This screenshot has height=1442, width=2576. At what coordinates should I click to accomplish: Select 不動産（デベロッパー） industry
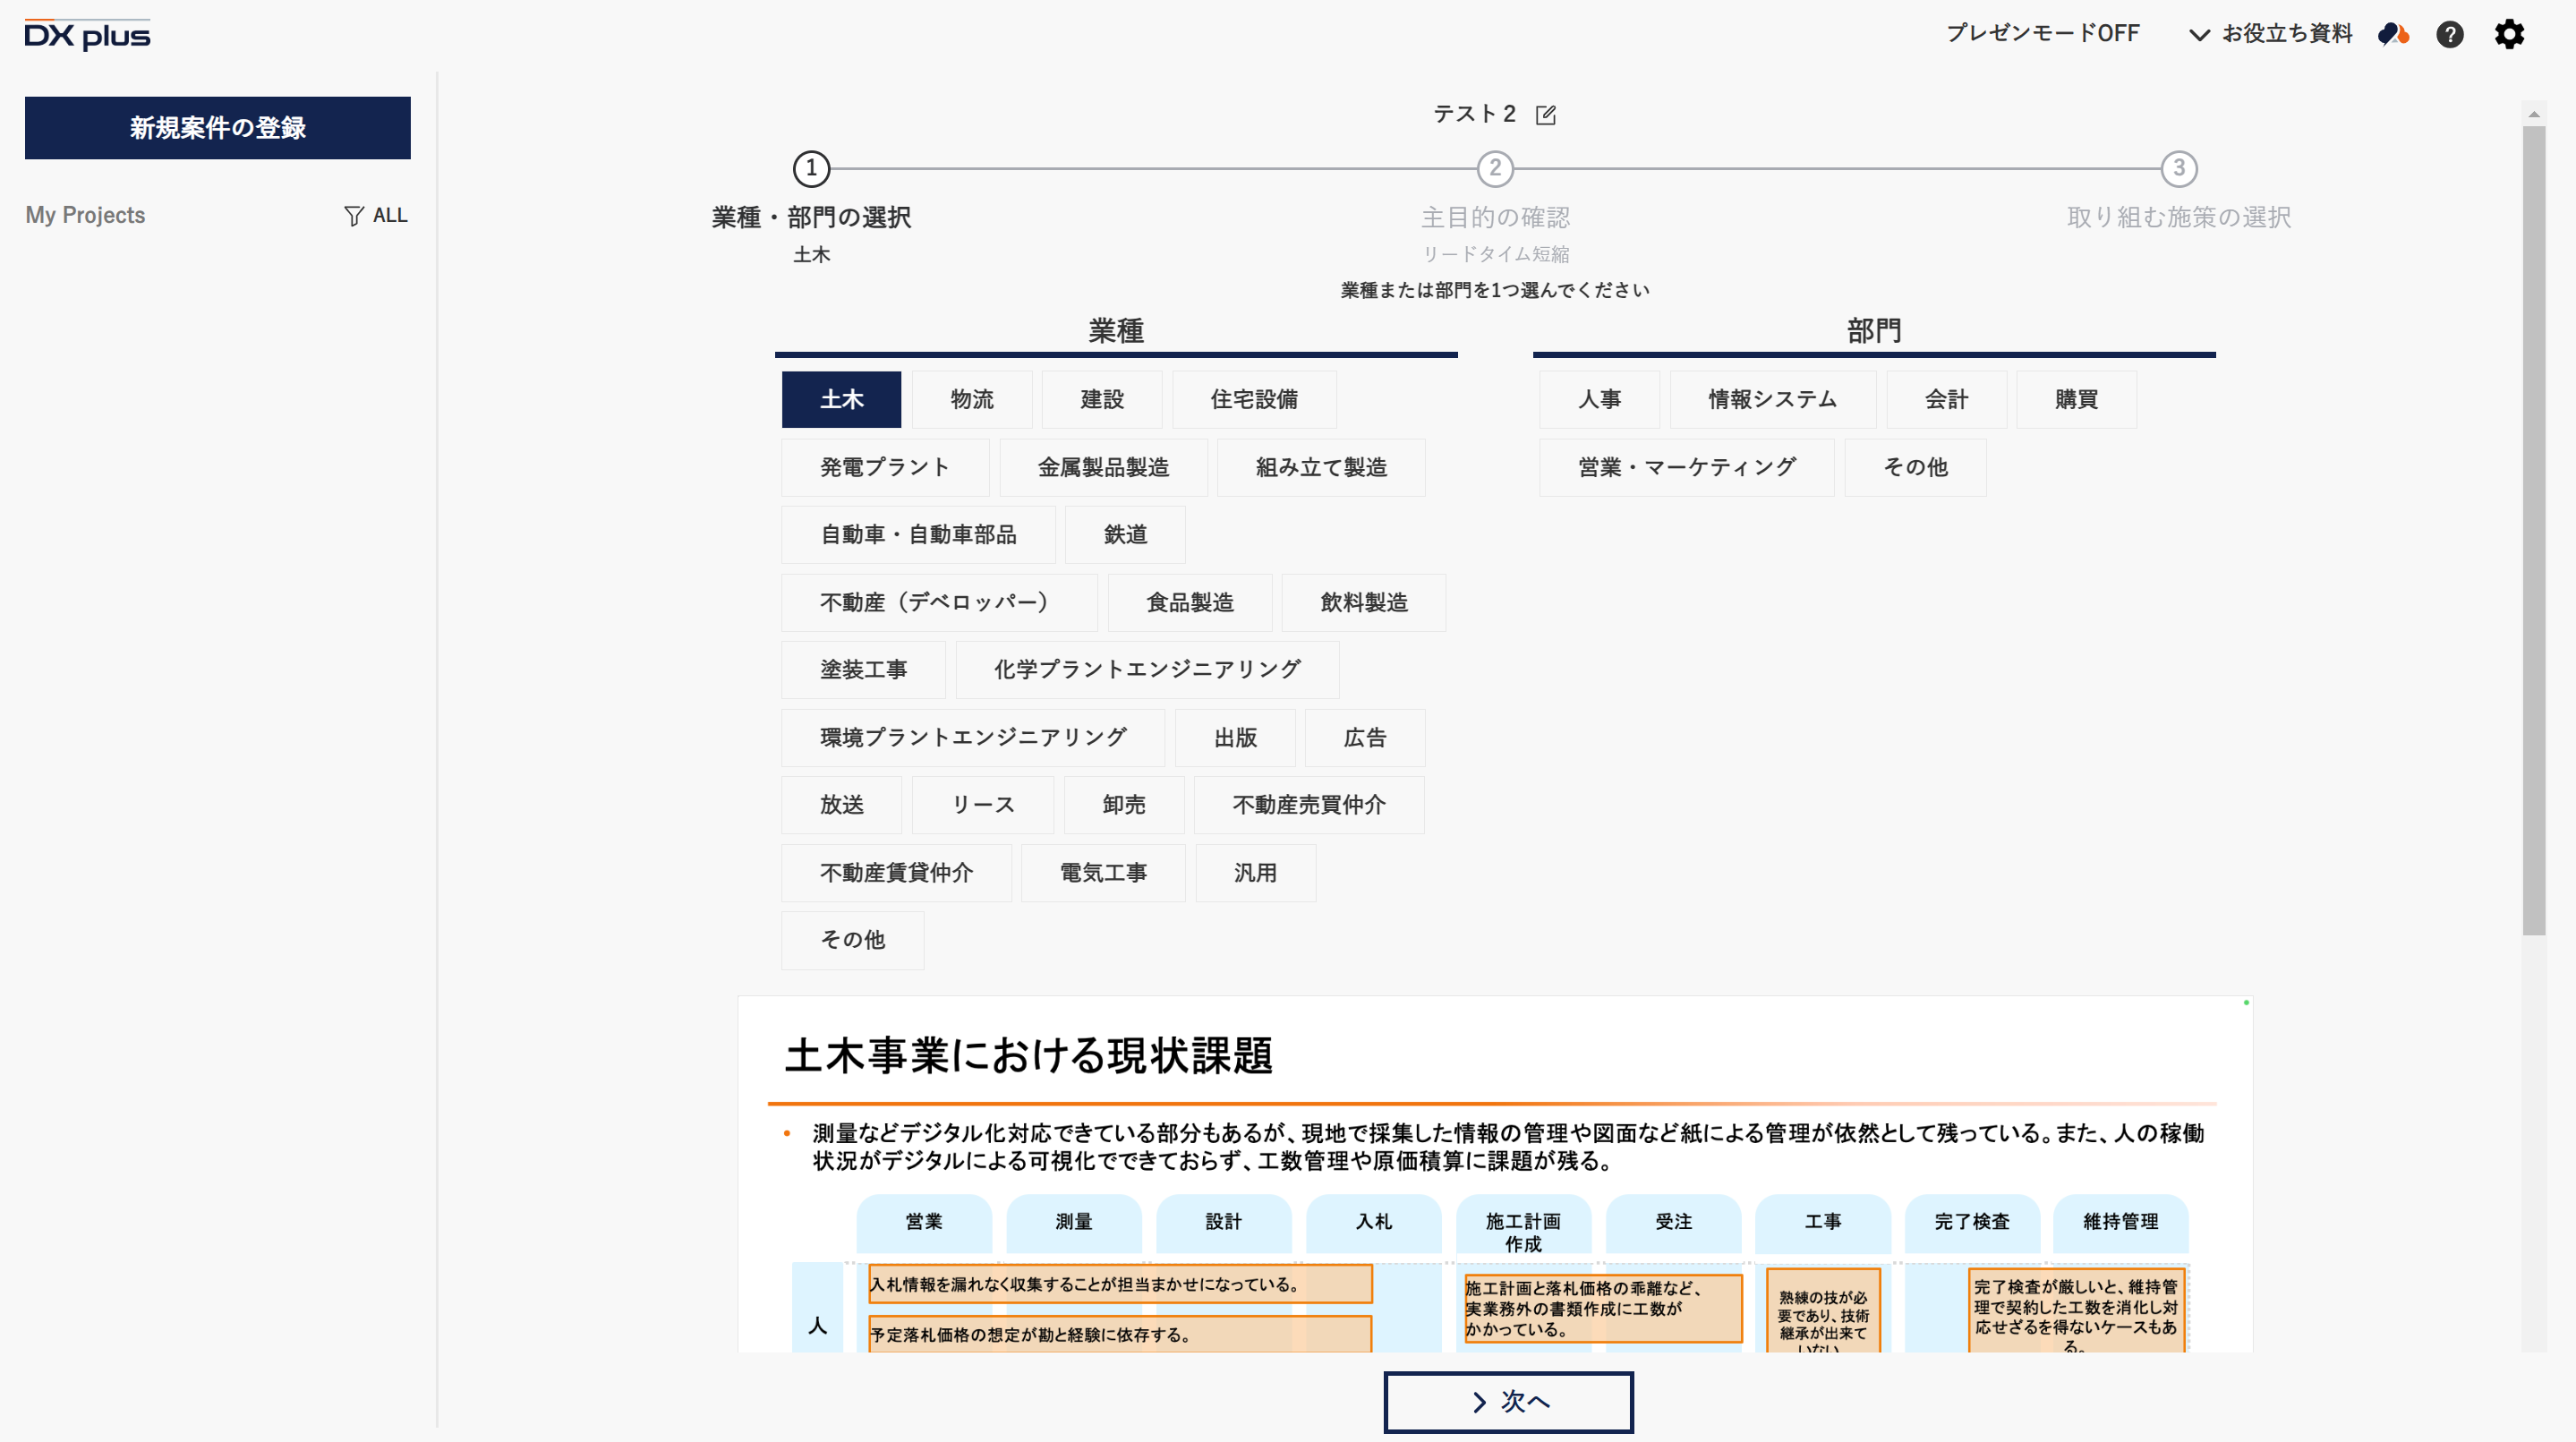click(x=939, y=603)
